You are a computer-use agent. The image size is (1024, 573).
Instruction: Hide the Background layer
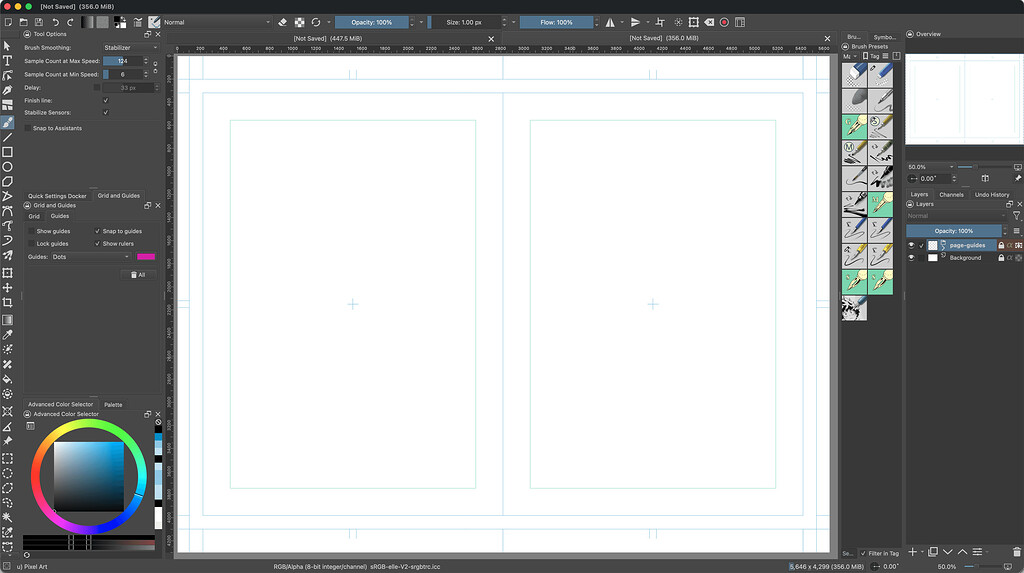click(911, 257)
